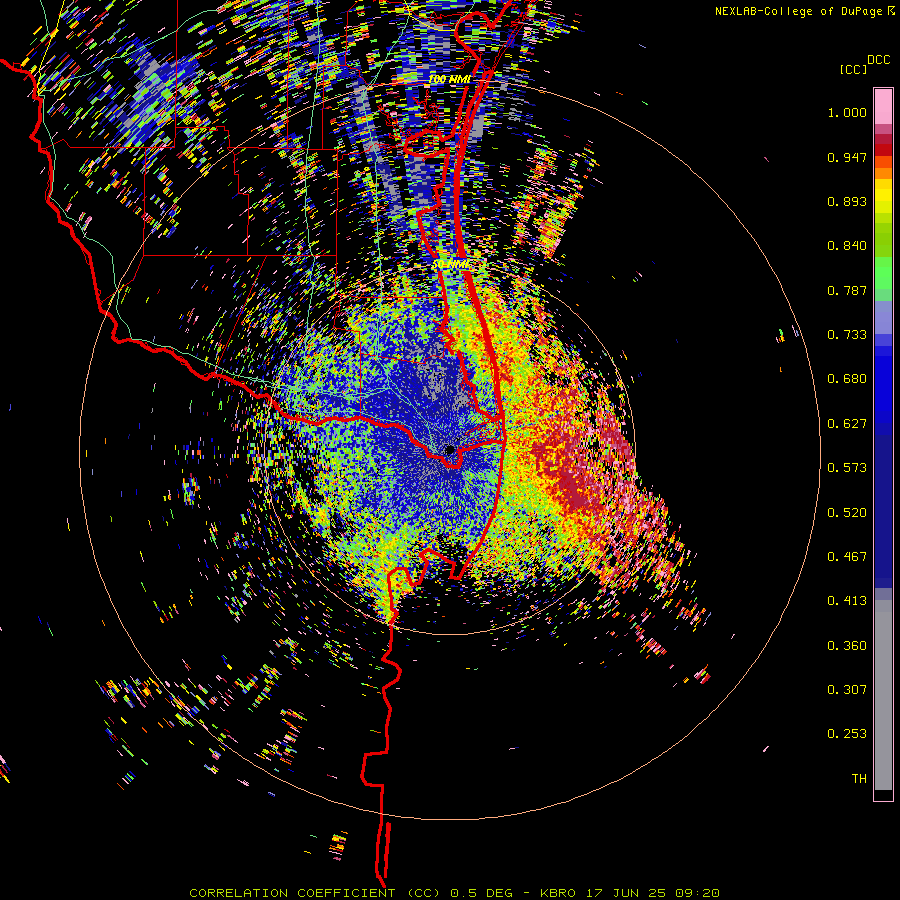Click the 0.520 legend value
The height and width of the screenshot is (900, 900).
(x=847, y=513)
